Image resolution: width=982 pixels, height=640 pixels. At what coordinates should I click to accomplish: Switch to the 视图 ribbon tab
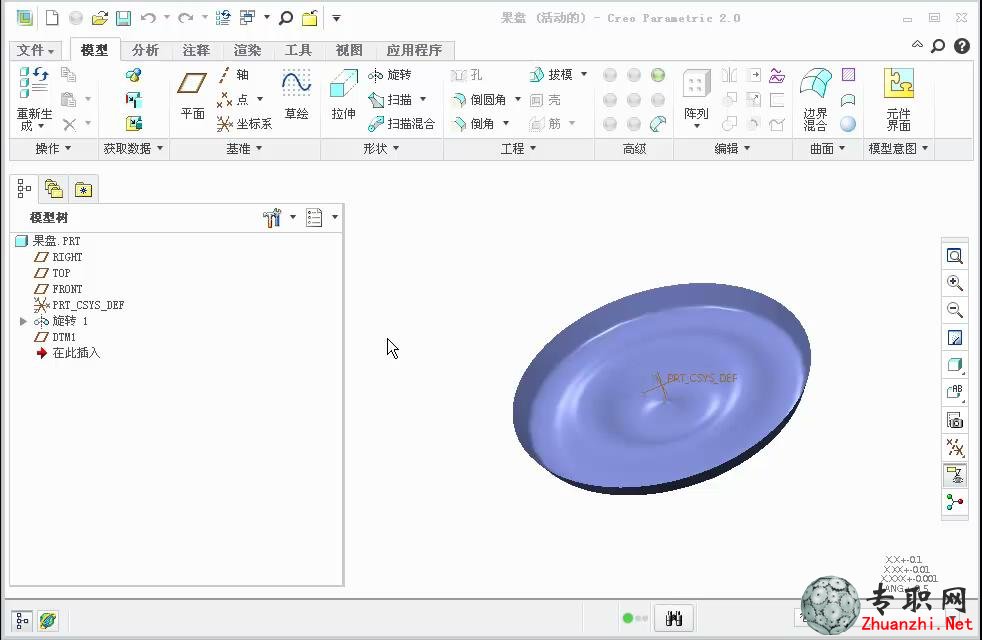[x=349, y=50]
